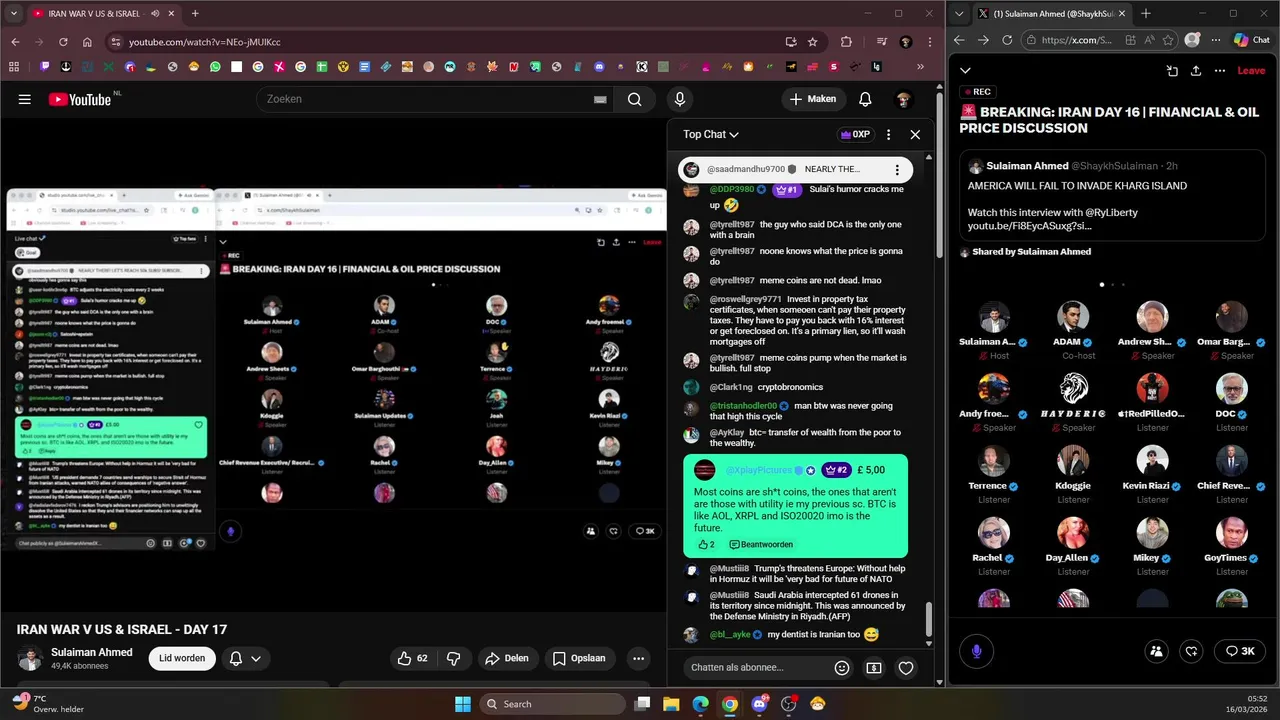1280x720 pixels.
Task: Open the emoji picker in chat input
Action: click(x=842, y=667)
